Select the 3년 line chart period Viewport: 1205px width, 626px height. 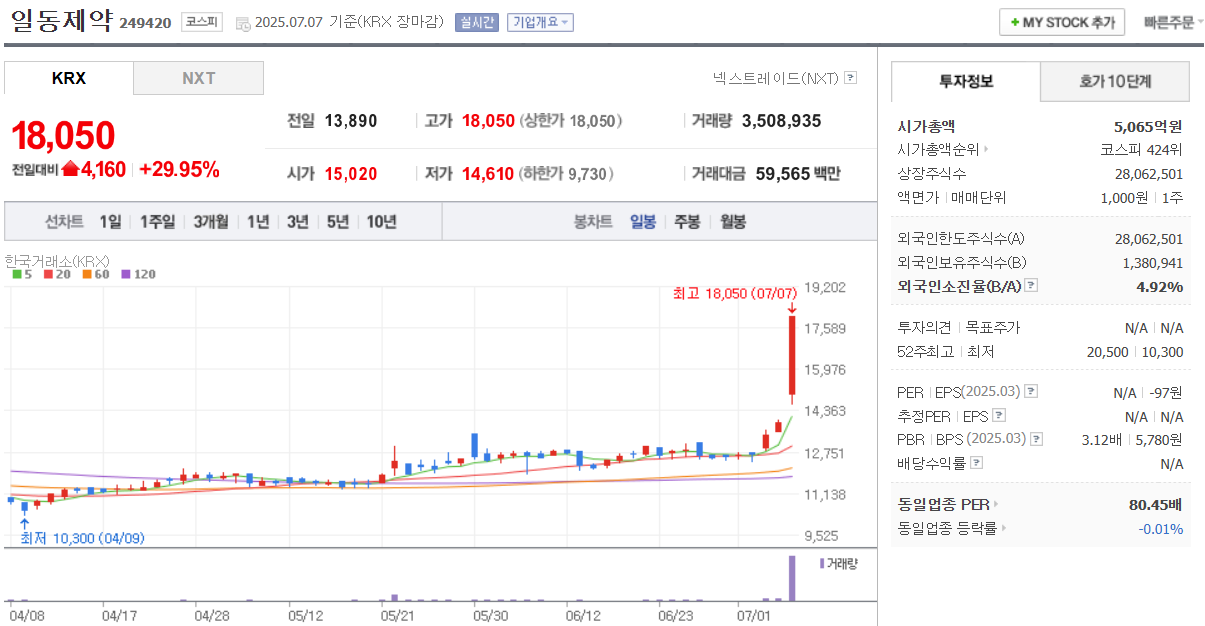pyautogui.click(x=297, y=222)
